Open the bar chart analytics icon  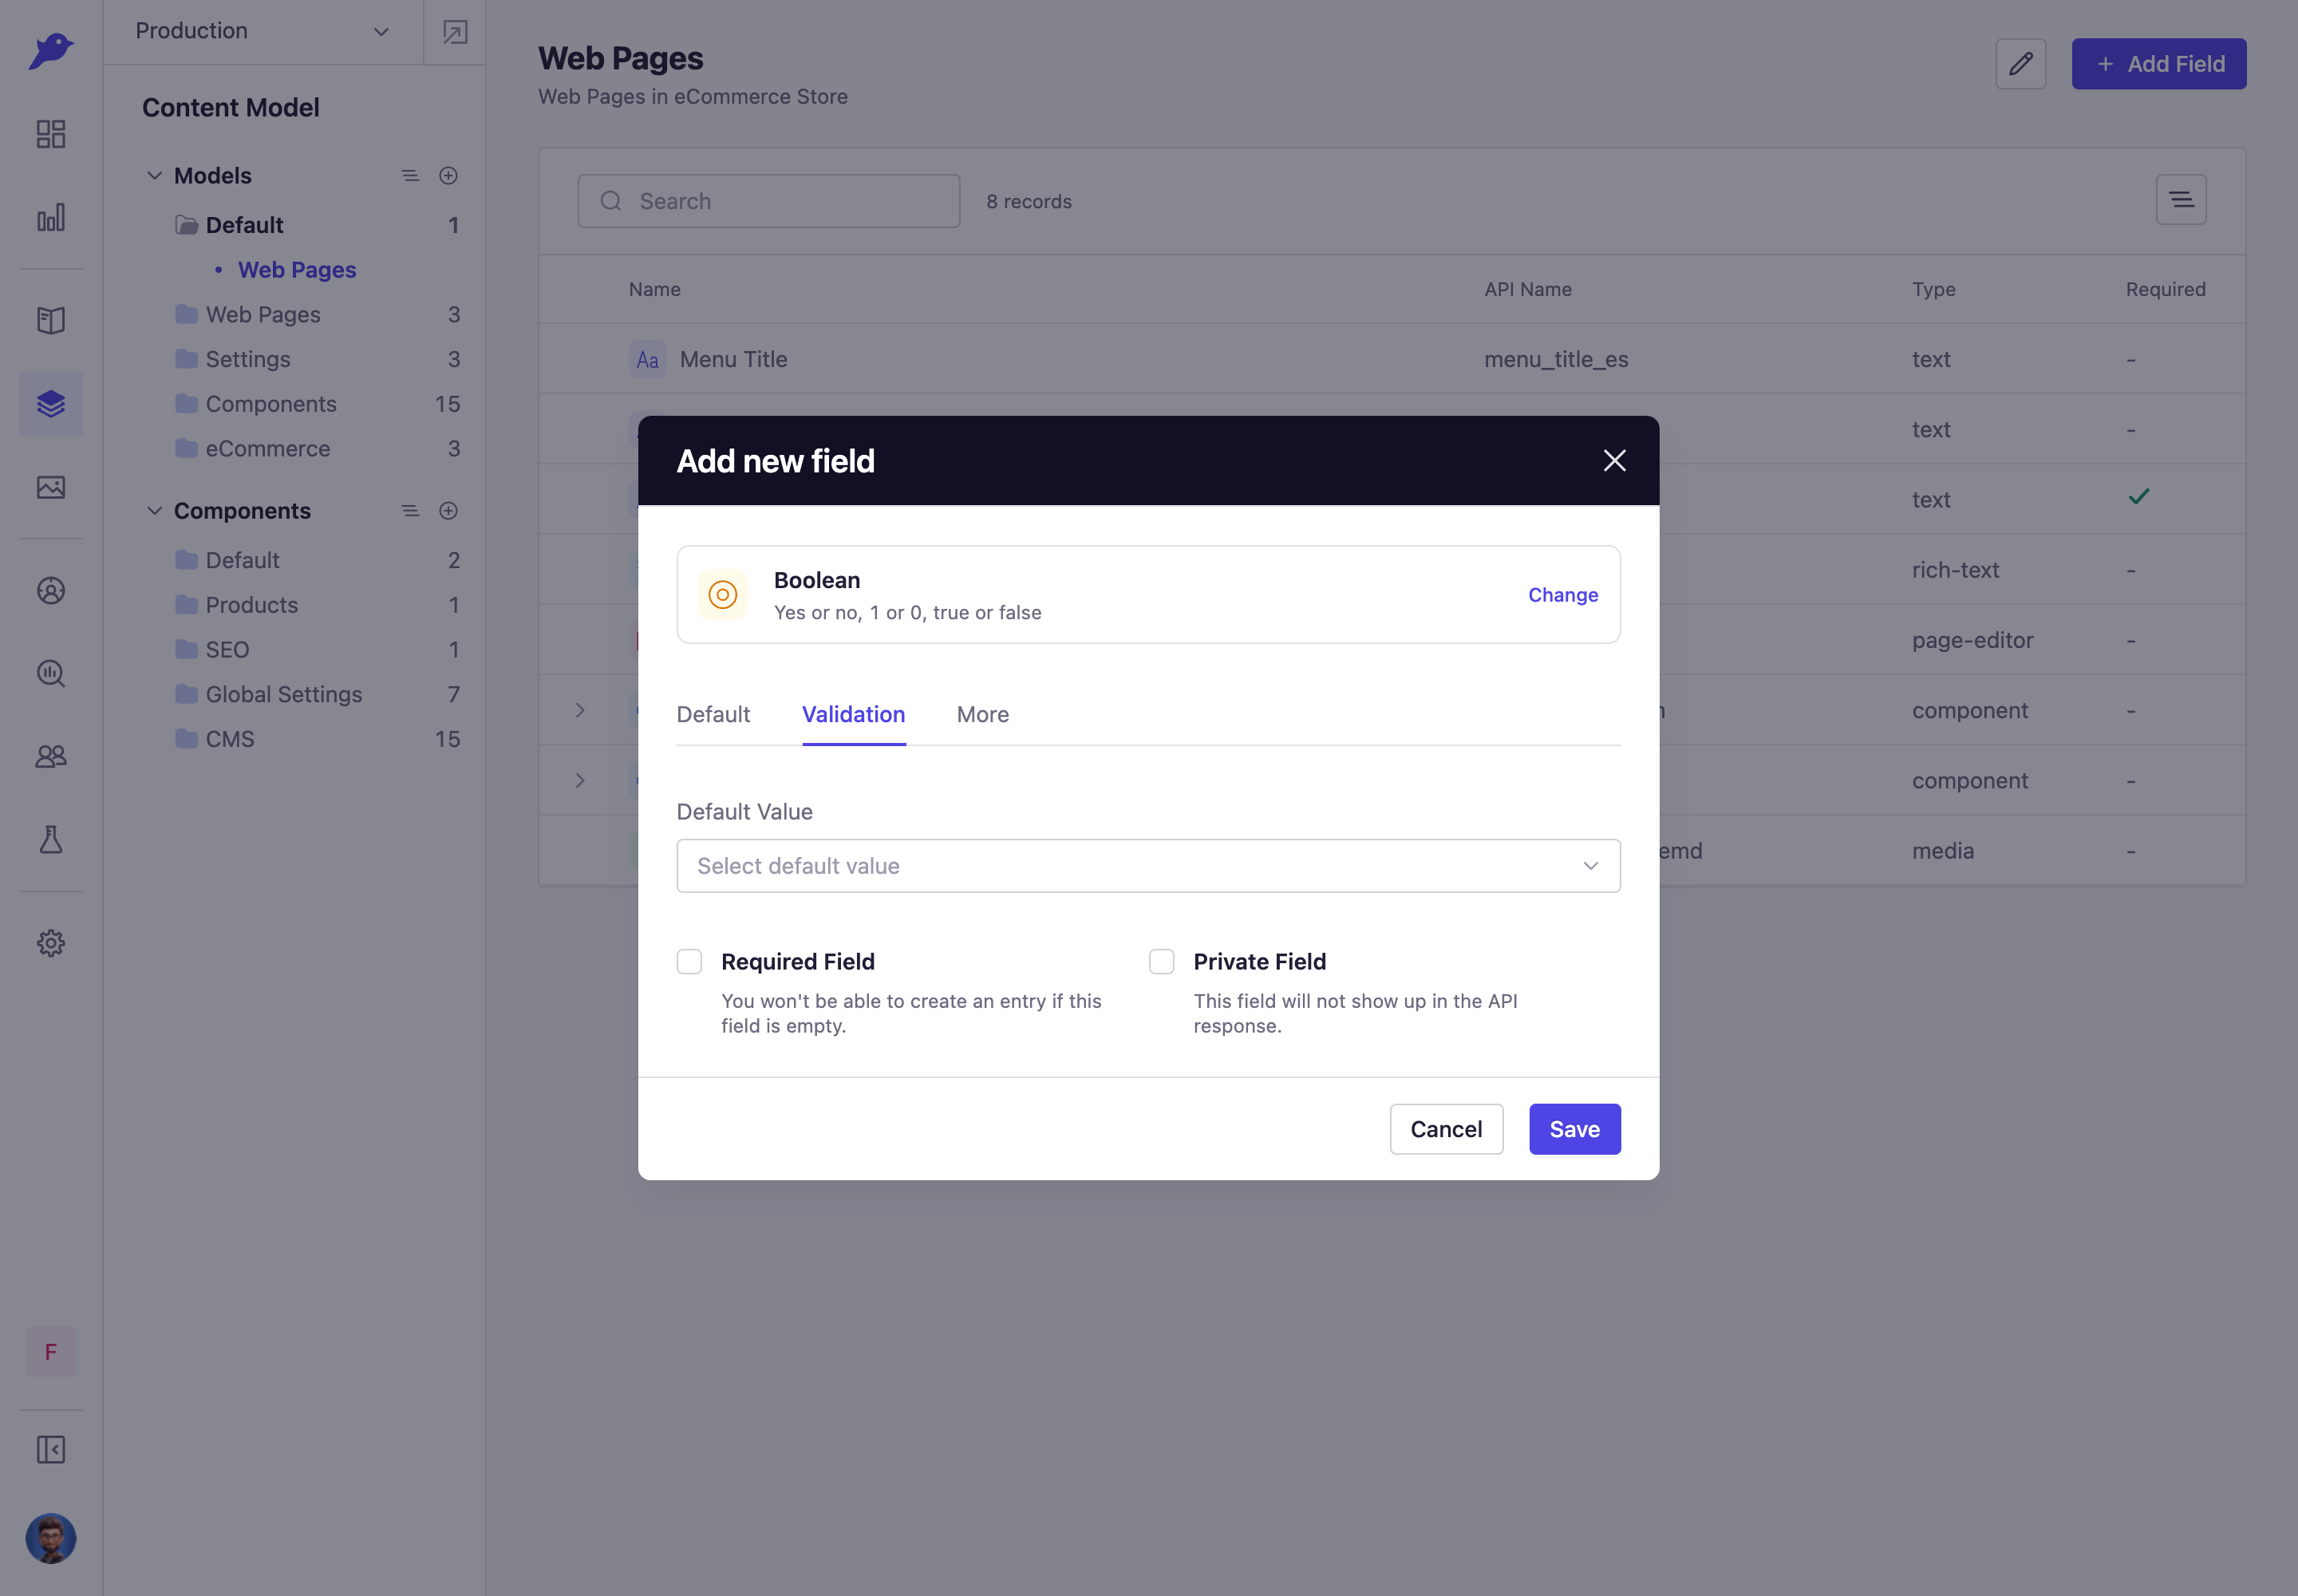tap(51, 217)
